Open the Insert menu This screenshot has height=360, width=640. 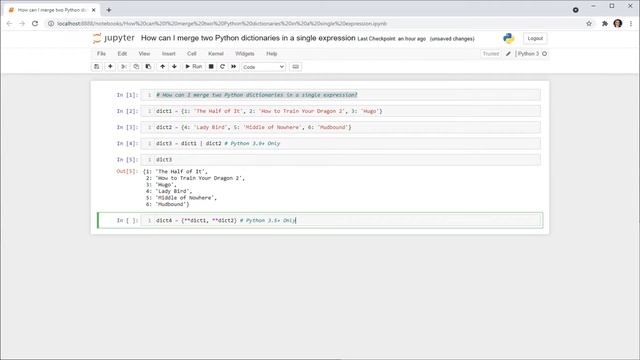[169, 53]
